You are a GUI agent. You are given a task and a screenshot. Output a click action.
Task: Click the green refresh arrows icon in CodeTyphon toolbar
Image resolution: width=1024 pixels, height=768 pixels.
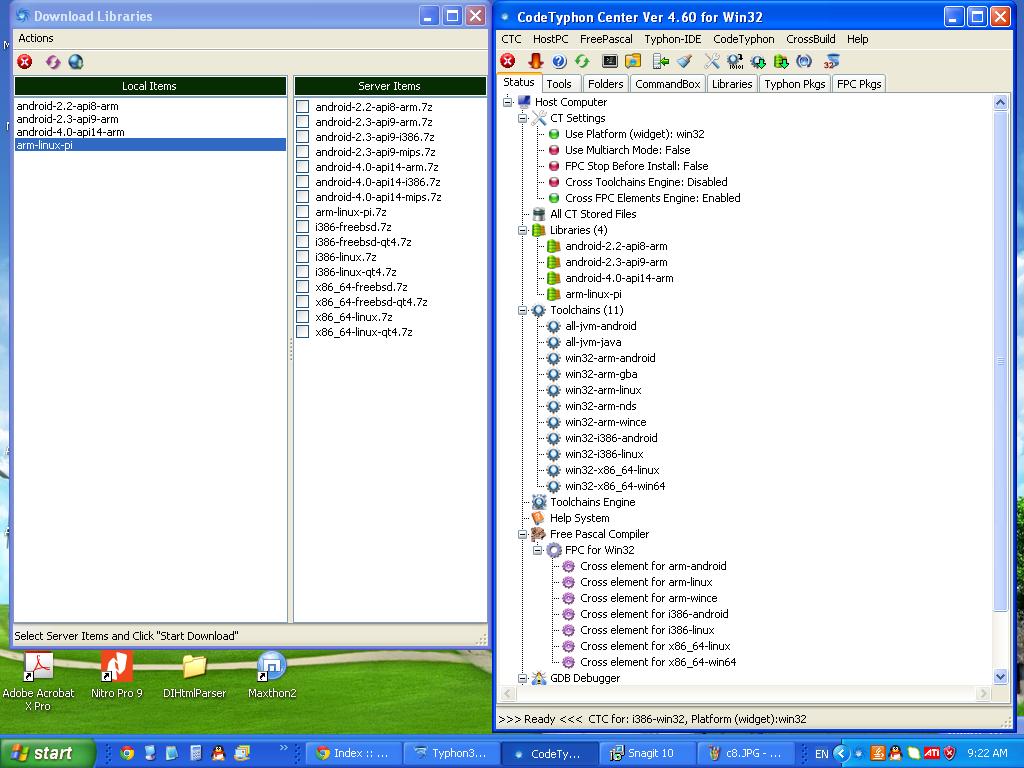pyautogui.click(x=582, y=61)
